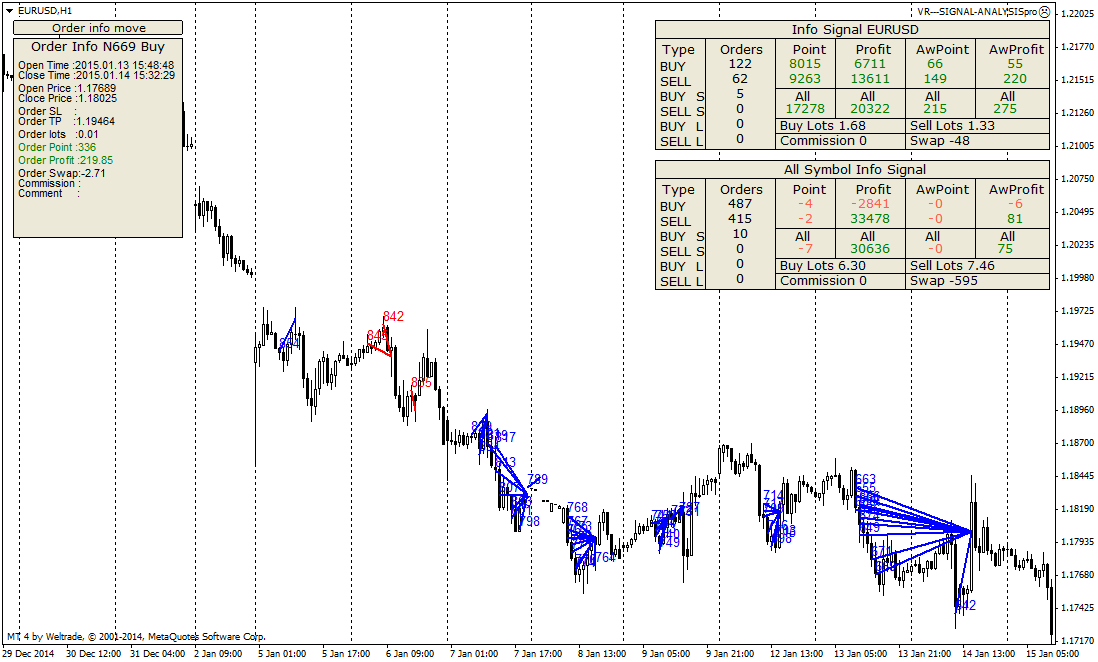Image resolution: width=1098 pixels, height=662 pixels.
Task: Click the Order info move button
Action: pyautogui.click(x=98, y=28)
